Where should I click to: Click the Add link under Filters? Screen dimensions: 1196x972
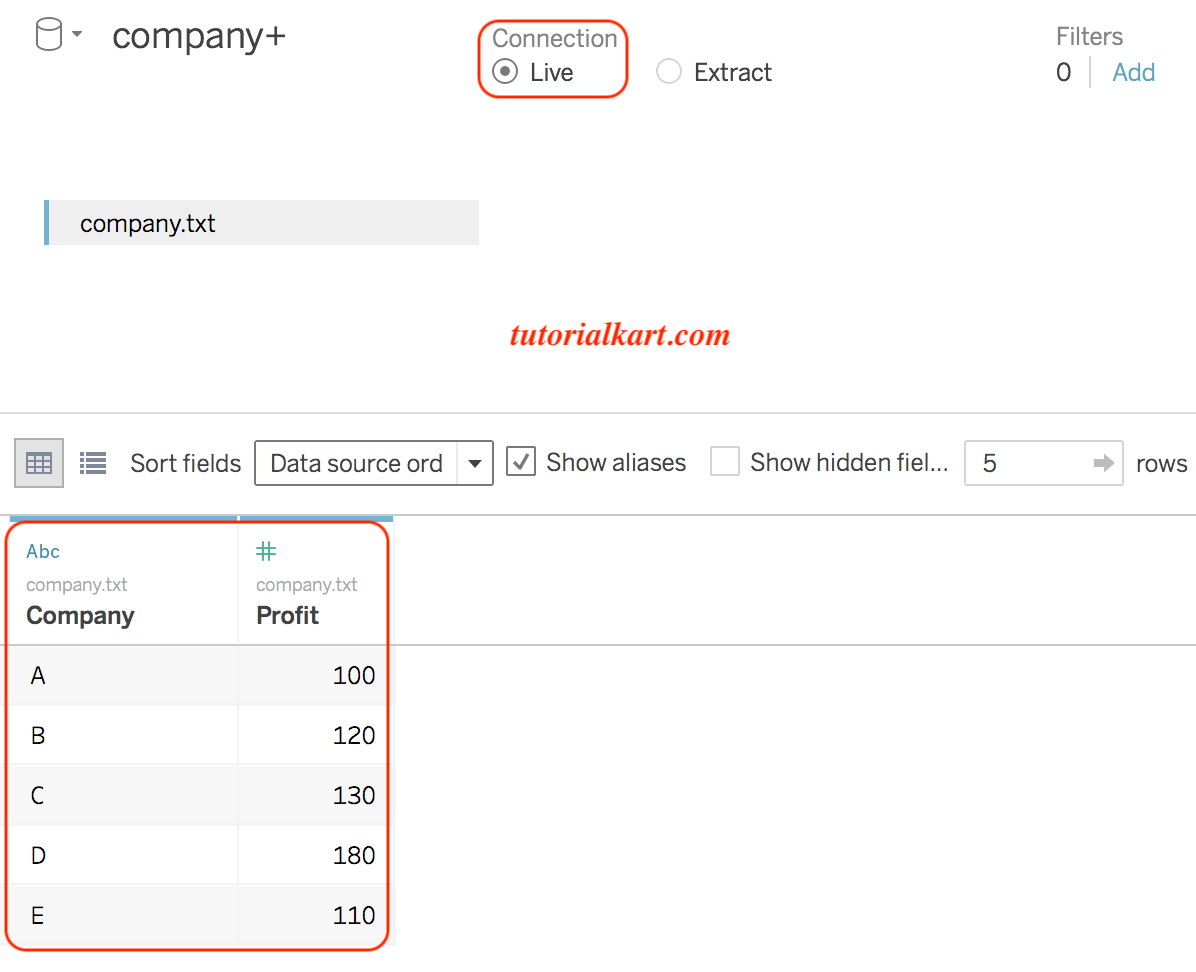pos(1133,72)
